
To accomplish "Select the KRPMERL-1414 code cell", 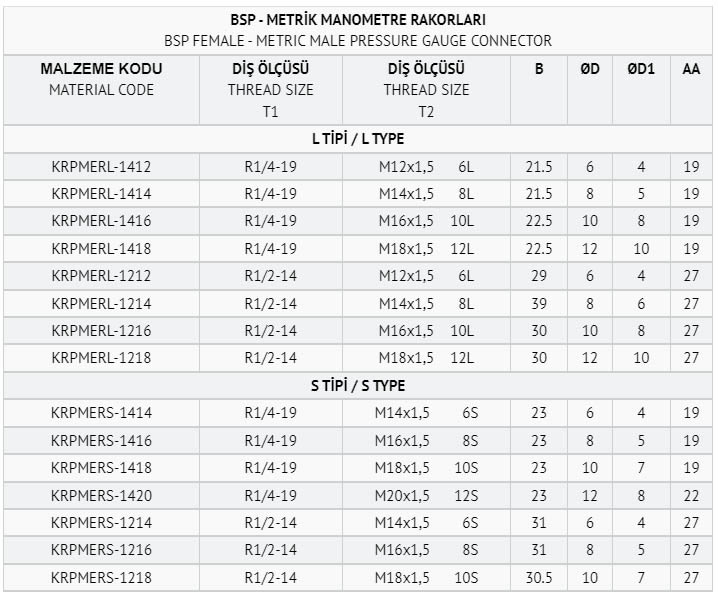I will coord(101,194).
